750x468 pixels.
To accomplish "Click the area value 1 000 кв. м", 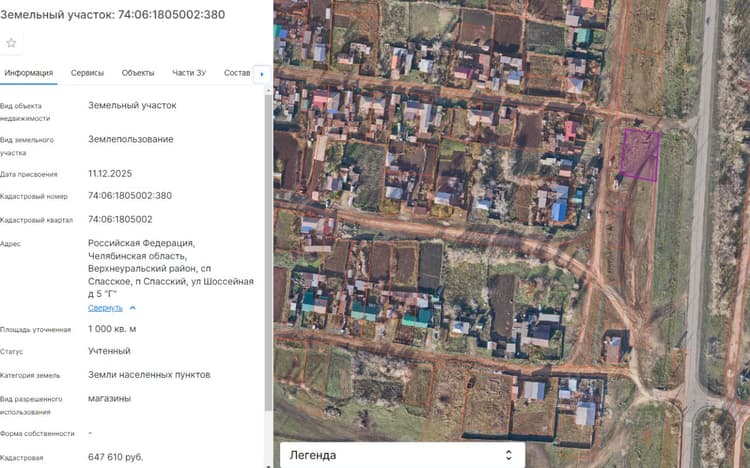I will click(x=112, y=329).
